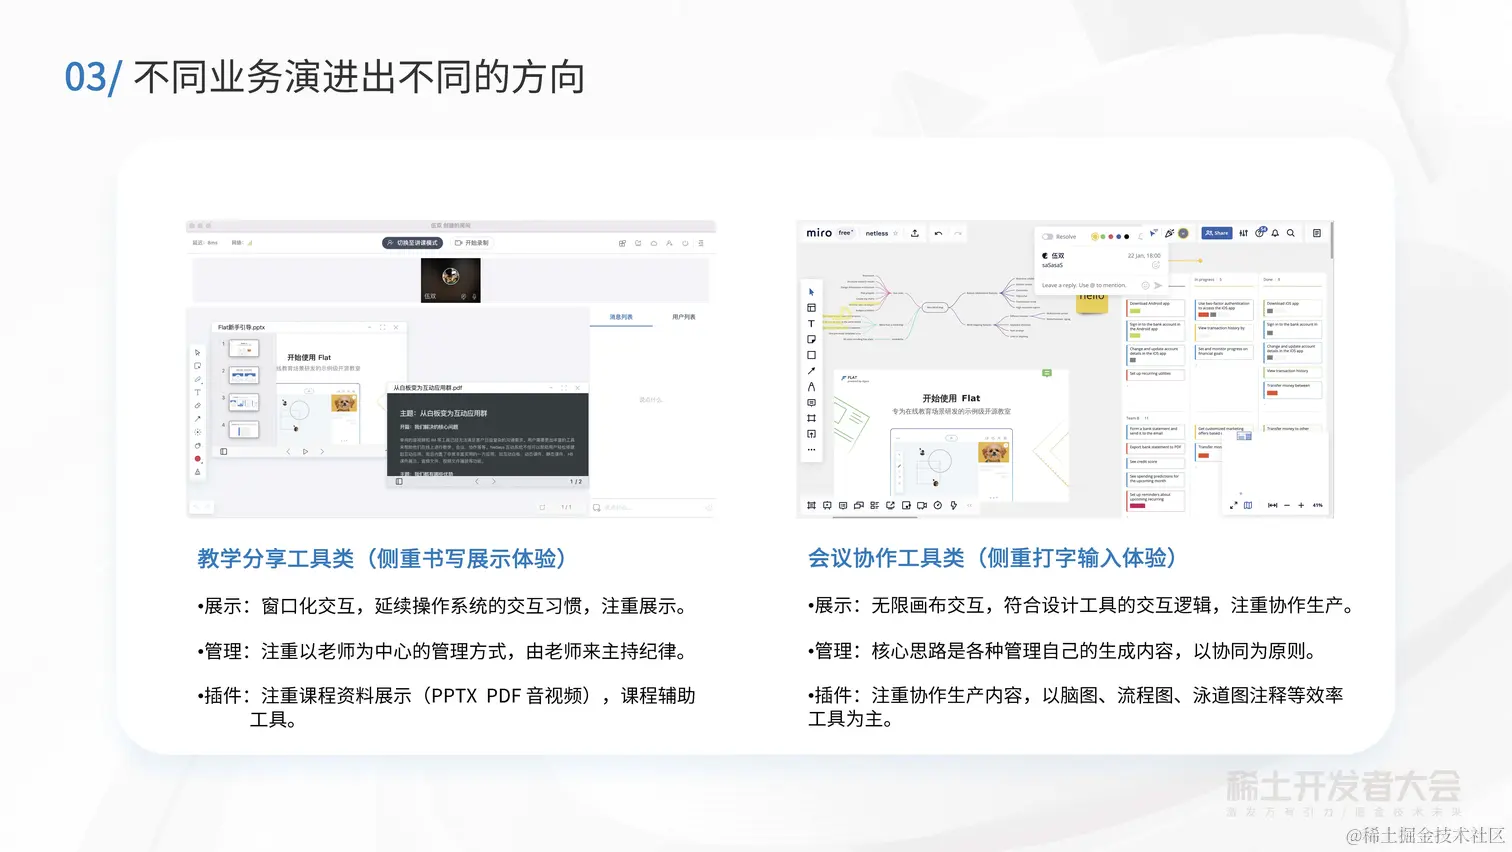Click the fit-to-width icon in Miro
Viewport: 1512px width, 852px height.
pos(1273,505)
